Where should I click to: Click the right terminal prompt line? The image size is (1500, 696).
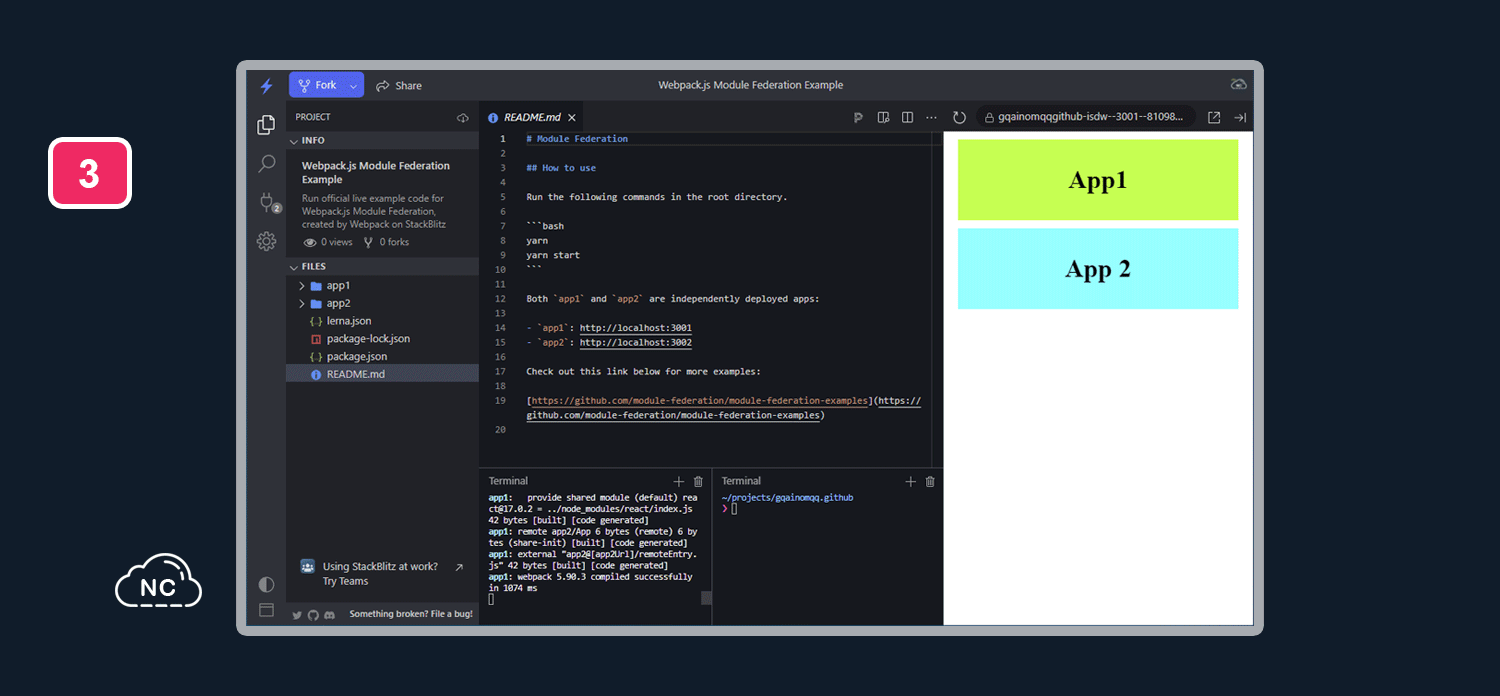(x=730, y=509)
